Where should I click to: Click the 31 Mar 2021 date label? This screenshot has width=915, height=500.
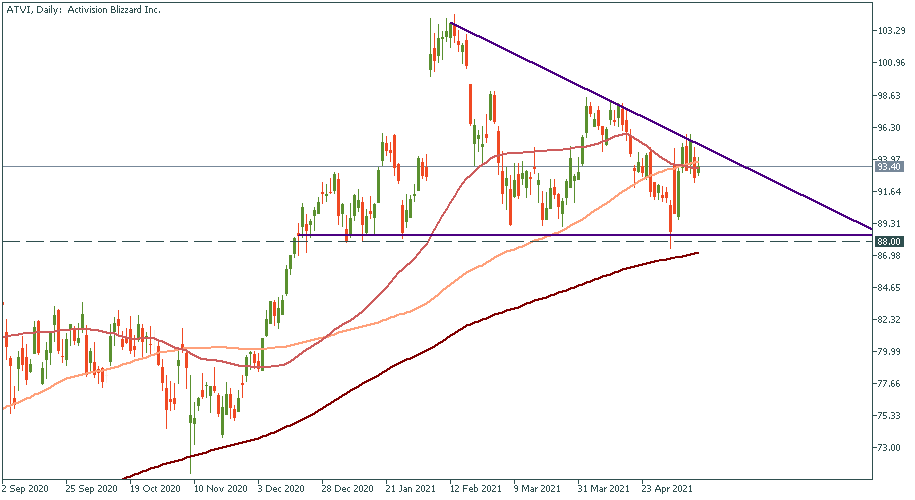click(x=602, y=489)
